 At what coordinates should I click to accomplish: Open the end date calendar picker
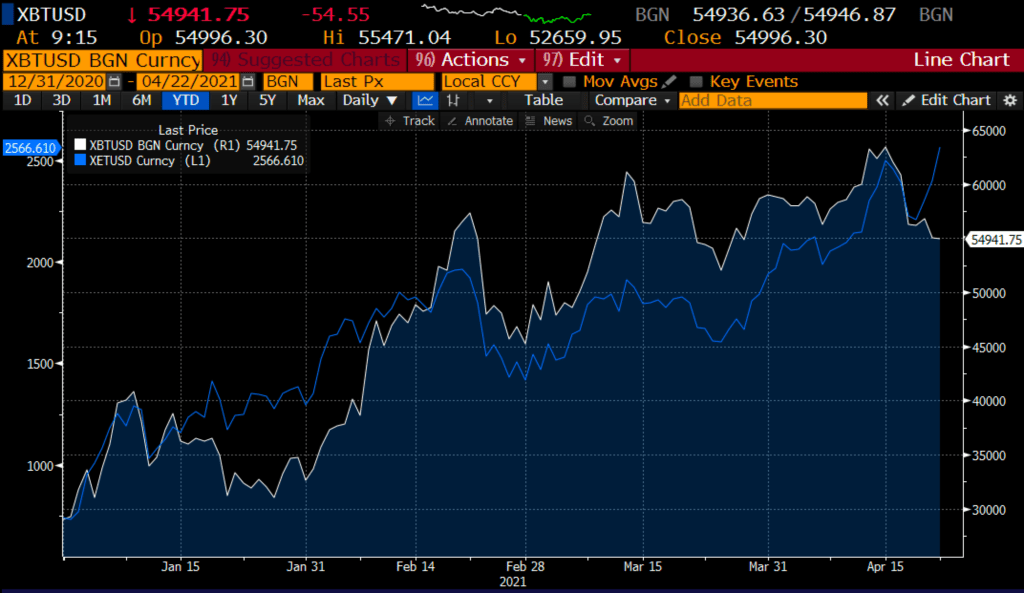pos(246,82)
